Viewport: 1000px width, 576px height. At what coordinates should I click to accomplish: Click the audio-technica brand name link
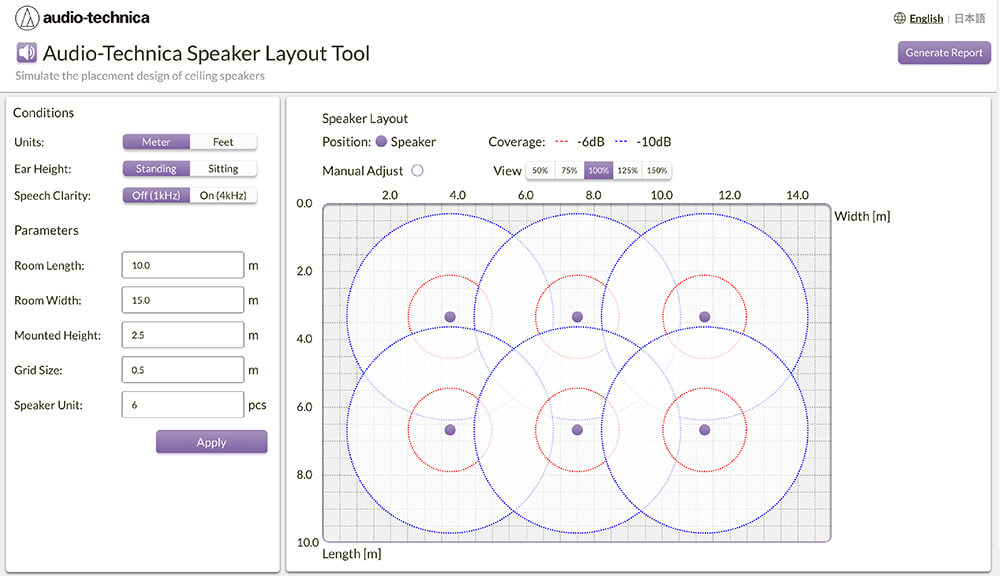96,18
